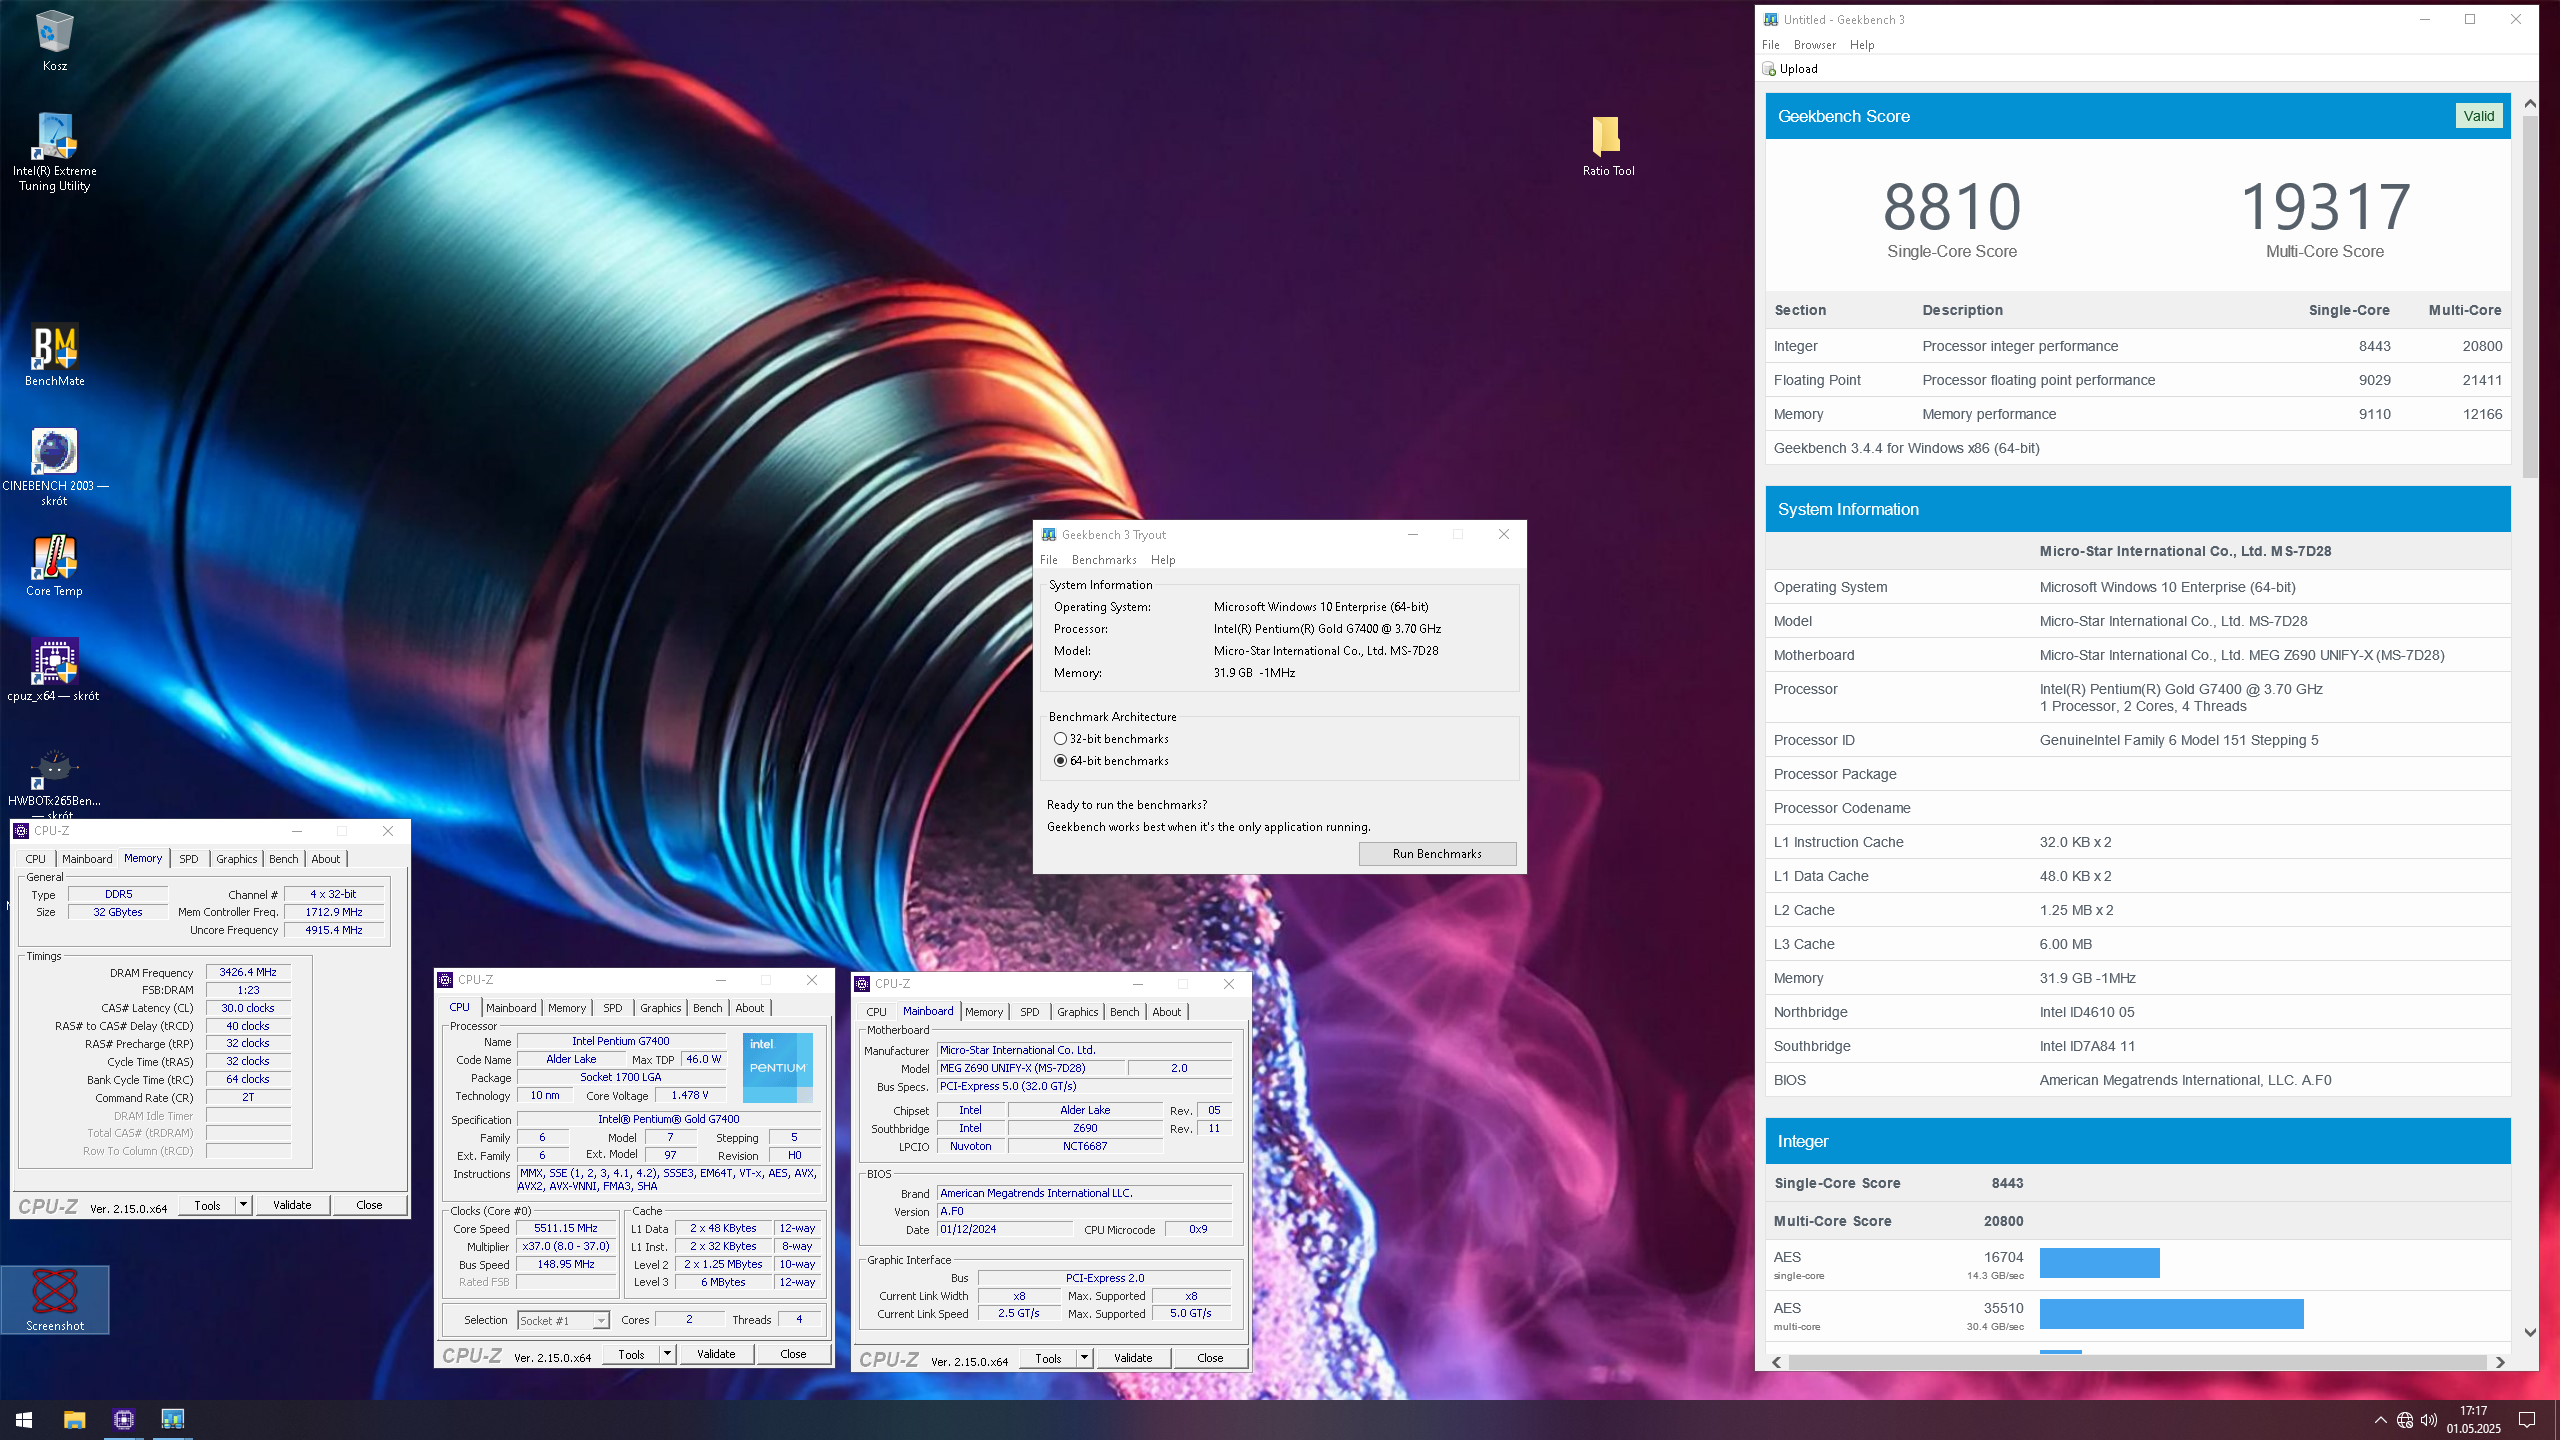Image resolution: width=2560 pixels, height=1440 pixels.
Task: Select 64-bit benchmarks radio button
Action: [1060, 761]
